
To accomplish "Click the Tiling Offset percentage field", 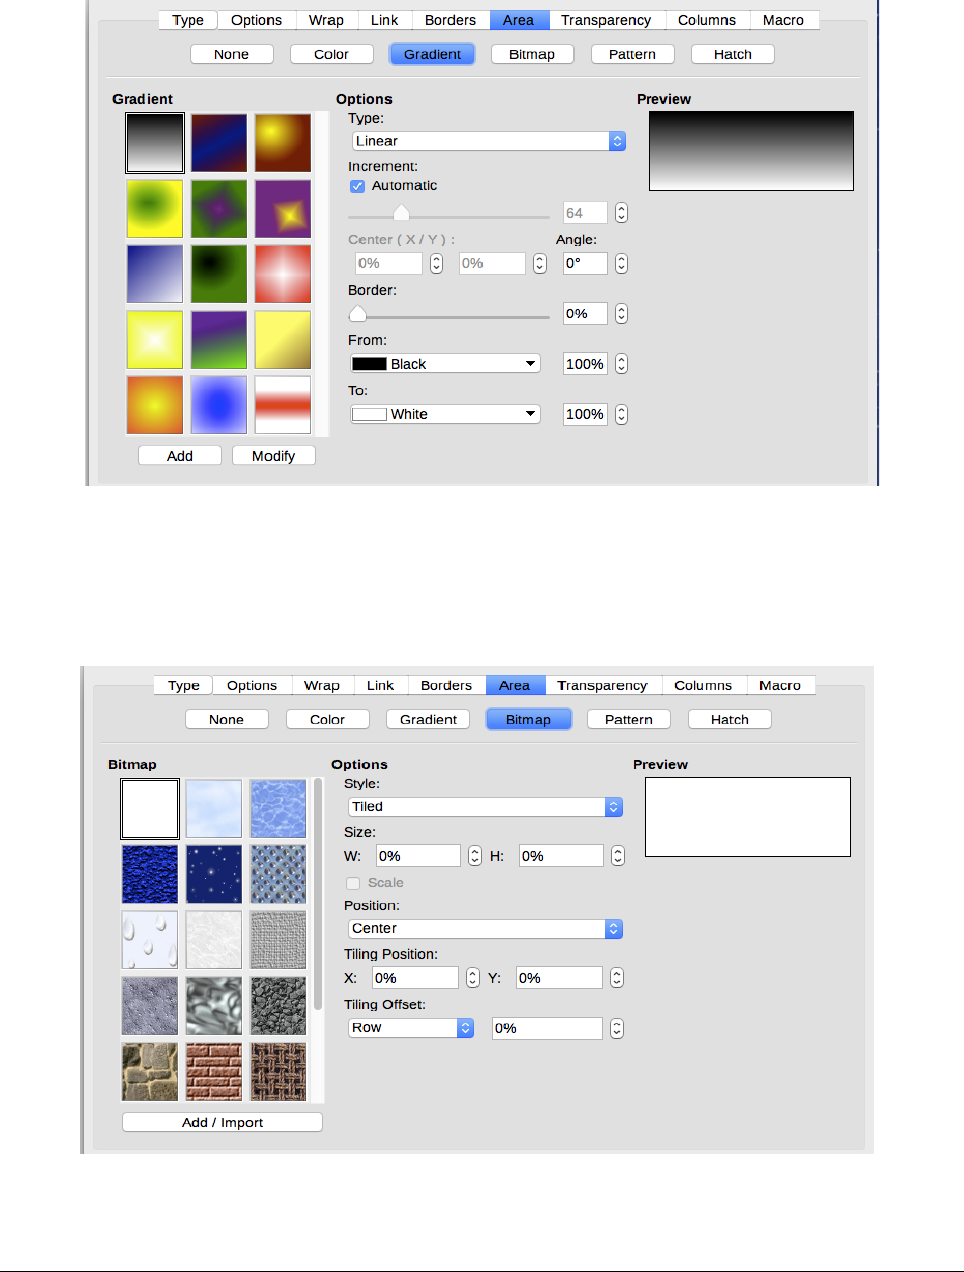I will click(x=547, y=1028).
